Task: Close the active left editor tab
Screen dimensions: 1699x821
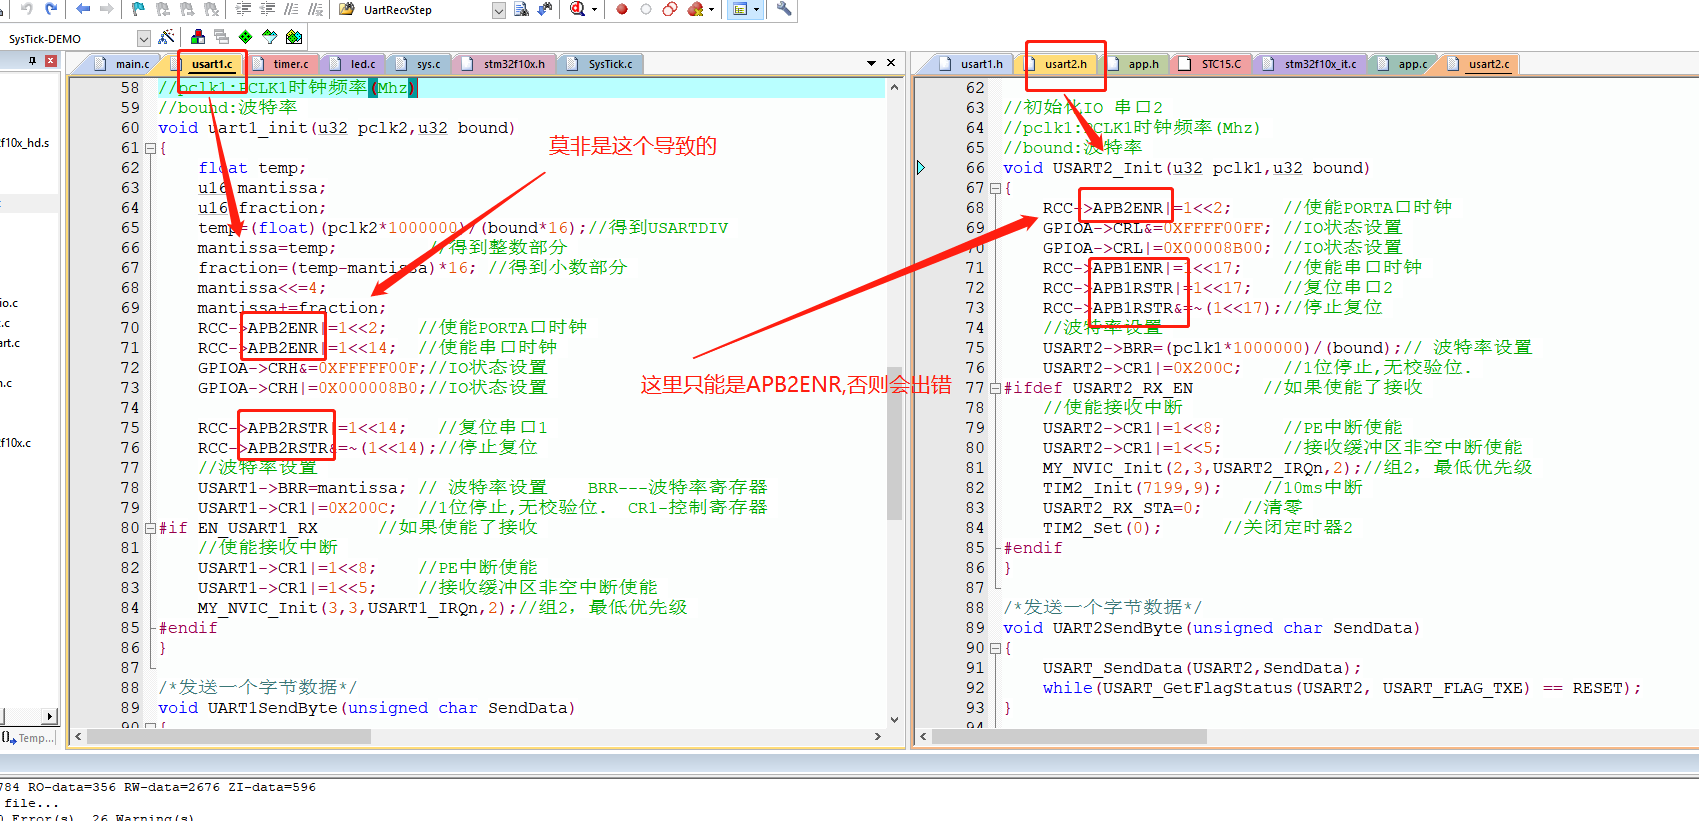Action: [891, 63]
